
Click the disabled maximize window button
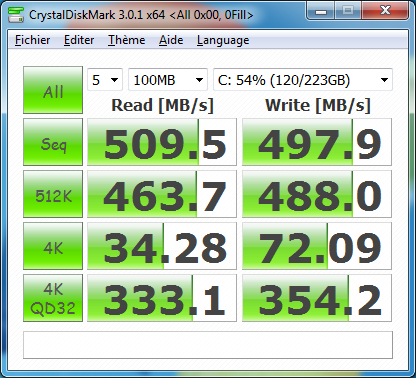pyautogui.click(x=348, y=11)
